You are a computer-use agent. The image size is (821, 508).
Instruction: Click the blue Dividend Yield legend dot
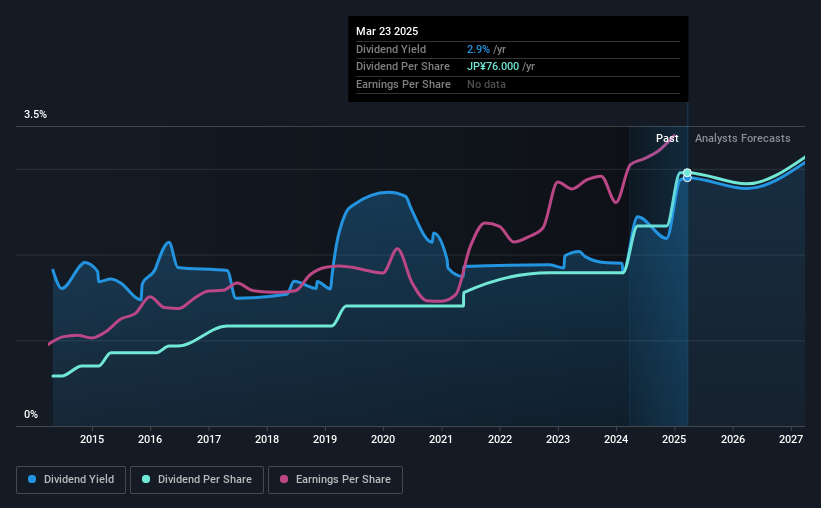point(32,479)
